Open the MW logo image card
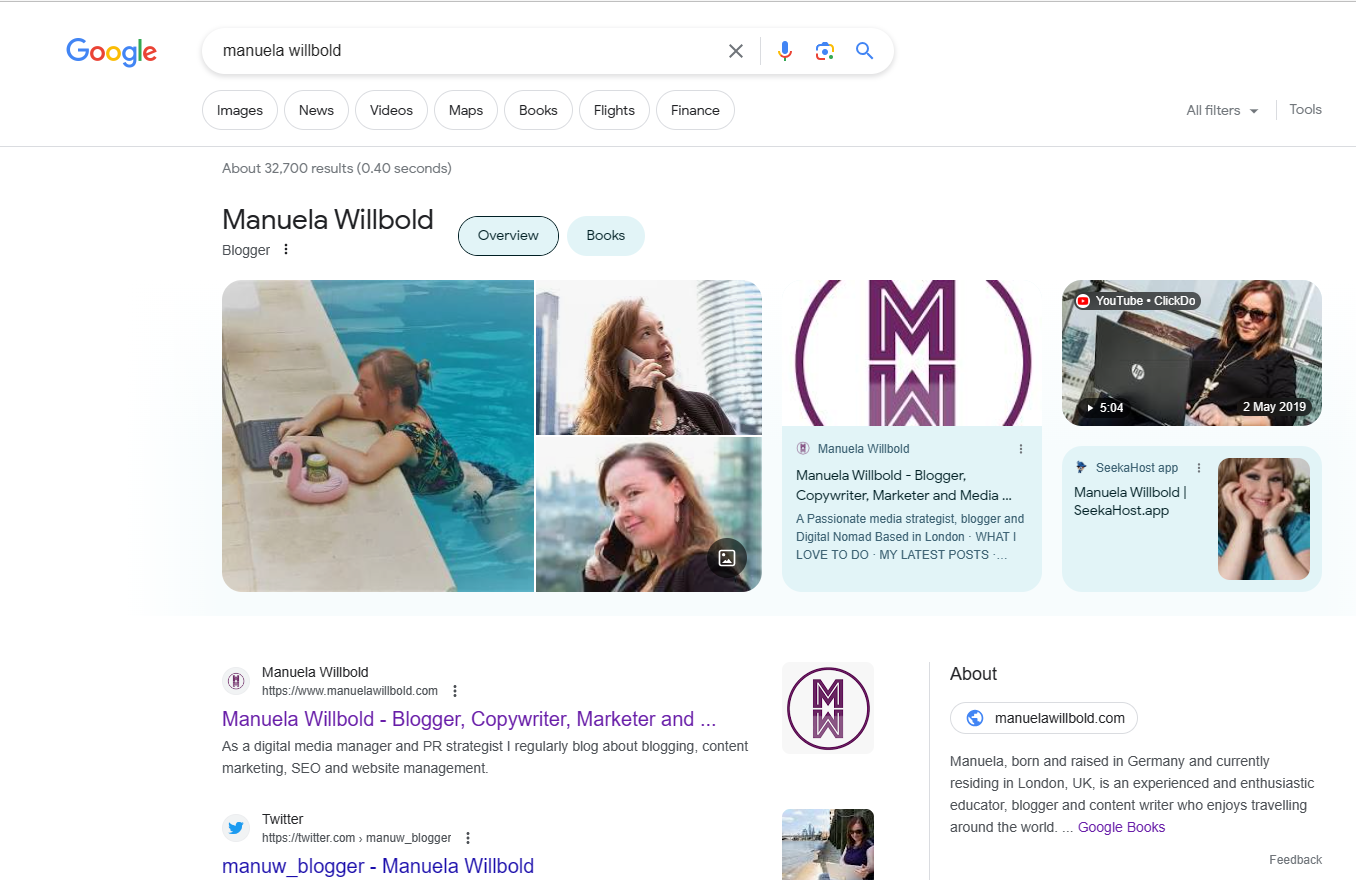 pos(912,353)
